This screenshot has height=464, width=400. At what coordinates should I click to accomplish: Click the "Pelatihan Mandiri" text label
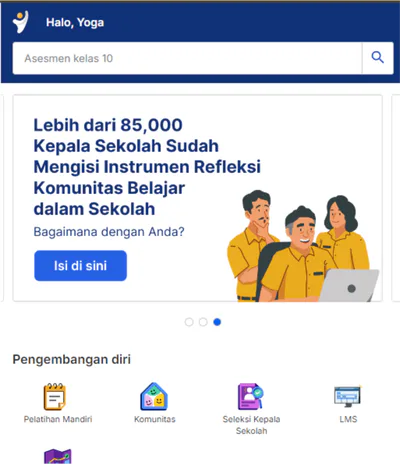pyautogui.click(x=58, y=419)
